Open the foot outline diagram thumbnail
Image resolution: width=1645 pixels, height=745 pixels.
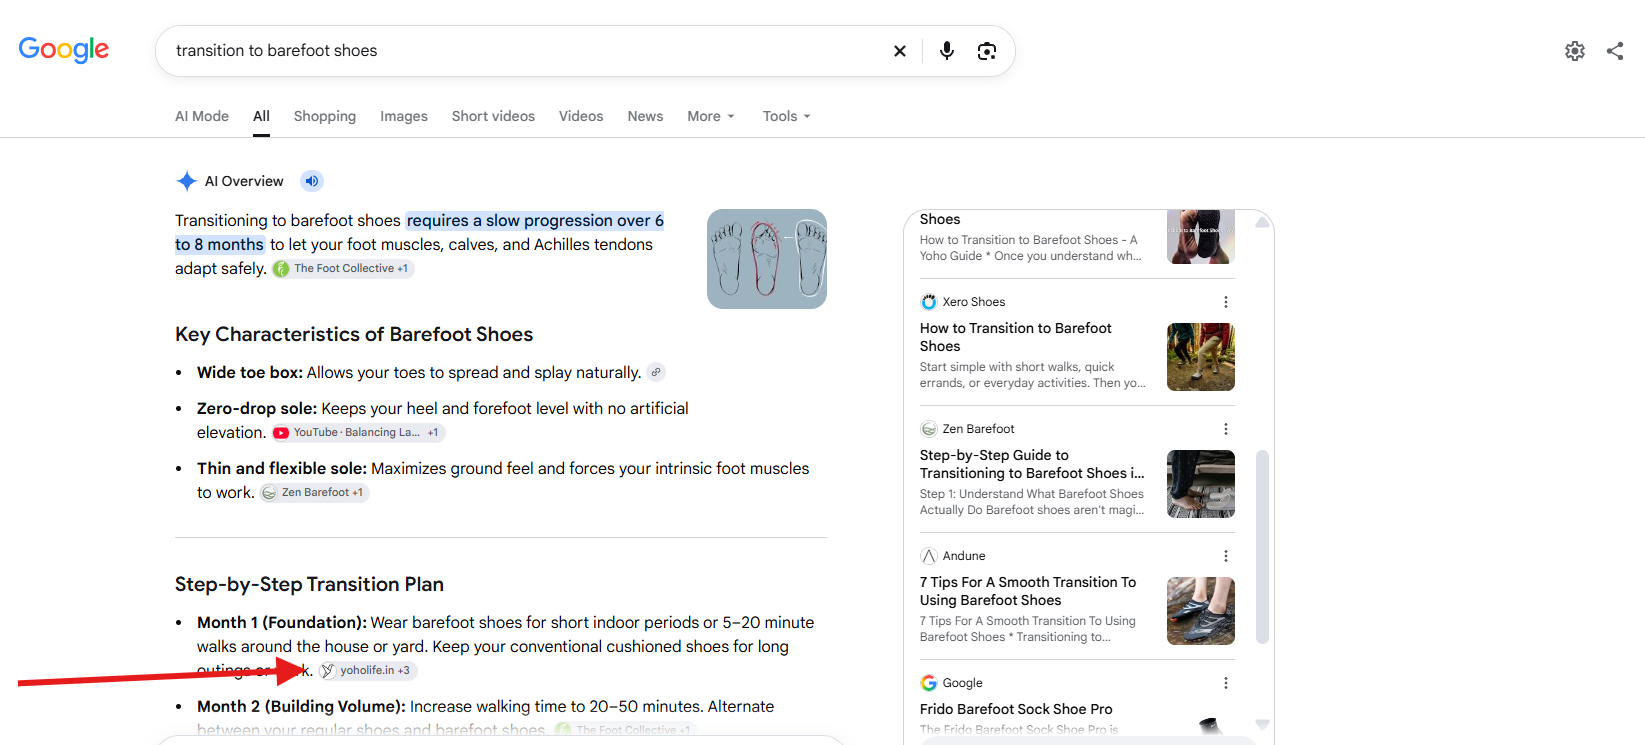coord(767,259)
